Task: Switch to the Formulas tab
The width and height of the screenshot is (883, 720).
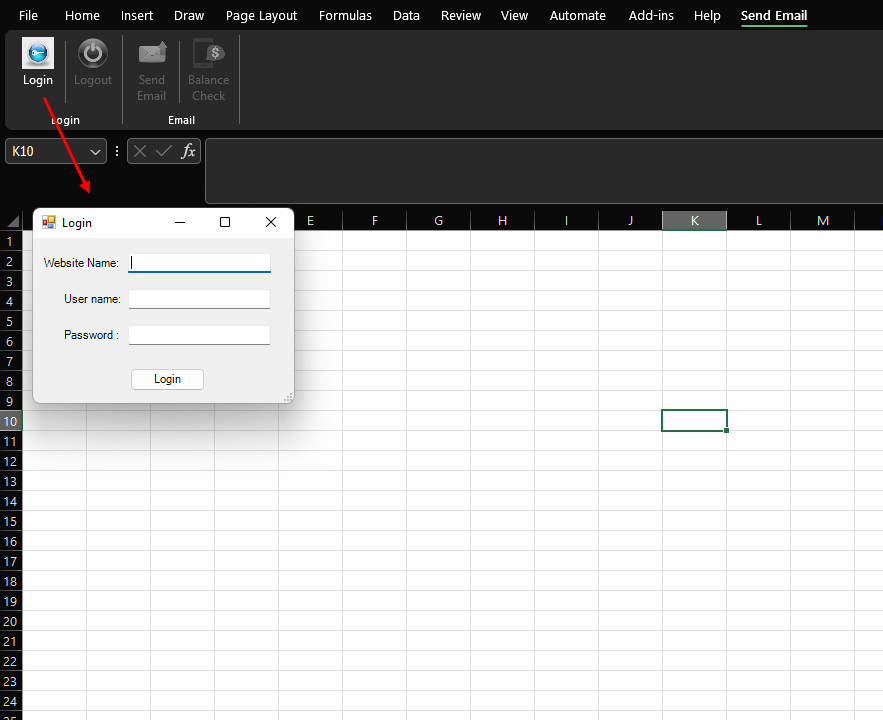Action: (345, 15)
